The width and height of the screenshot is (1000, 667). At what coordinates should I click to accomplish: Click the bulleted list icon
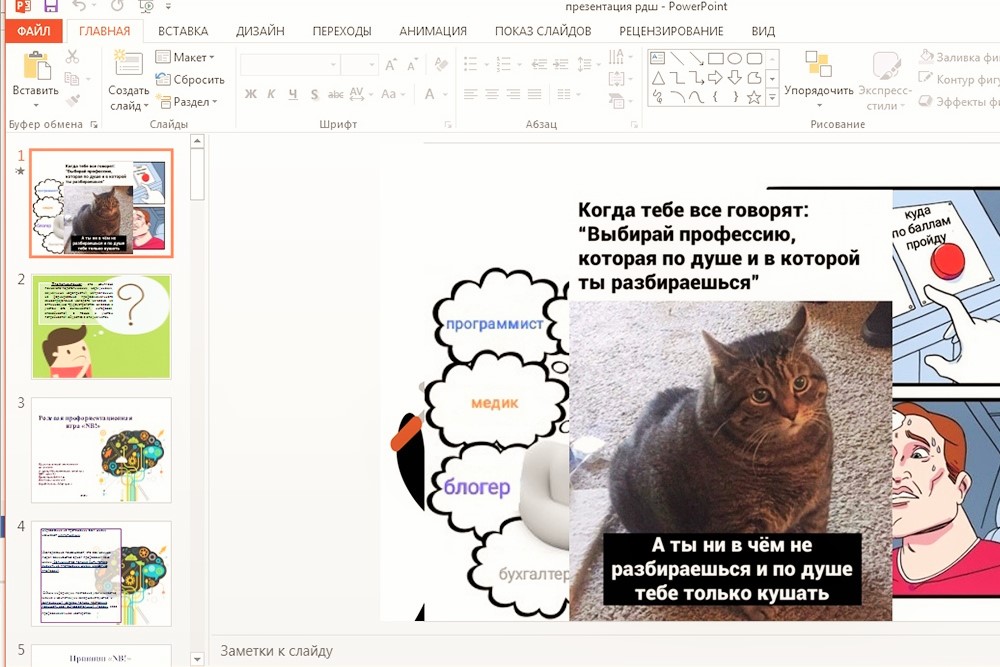click(471, 64)
